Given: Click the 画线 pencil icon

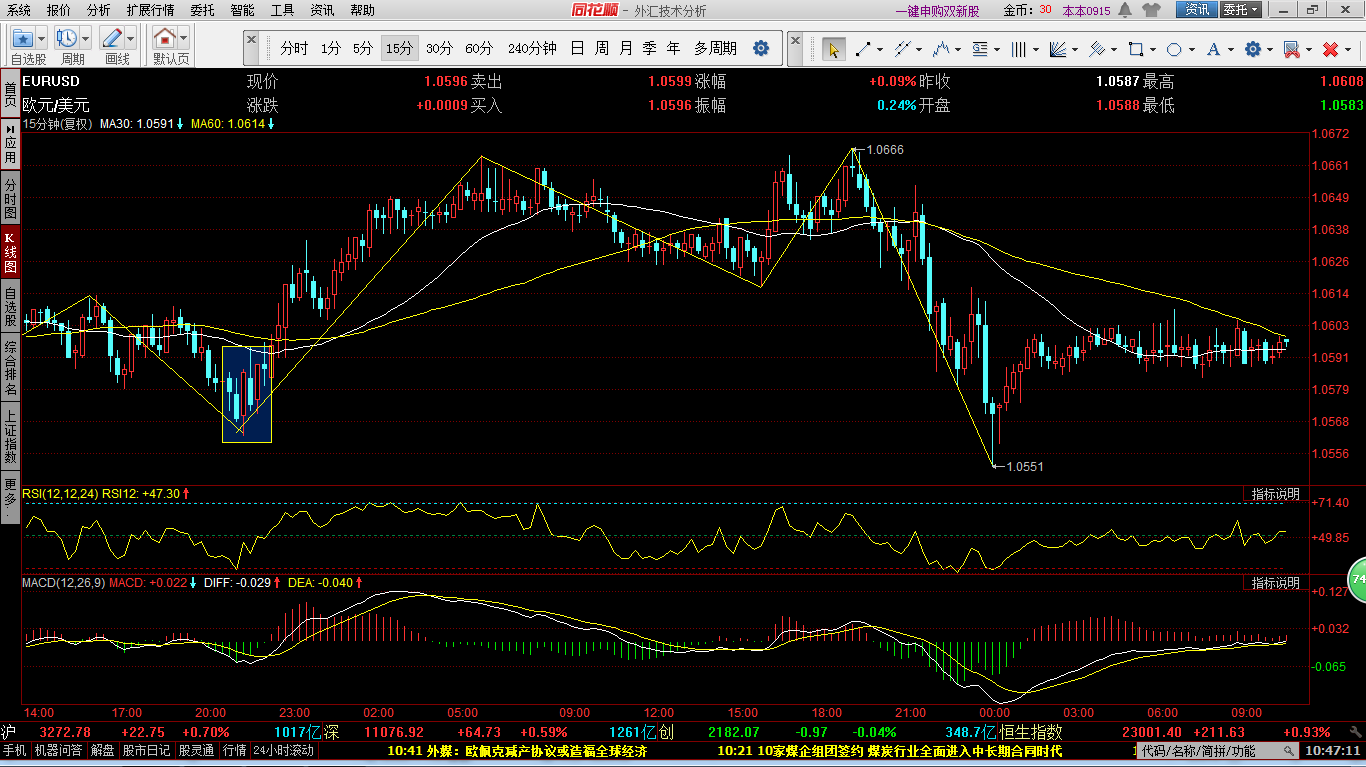Looking at the screenshot, I should point(112,38).
